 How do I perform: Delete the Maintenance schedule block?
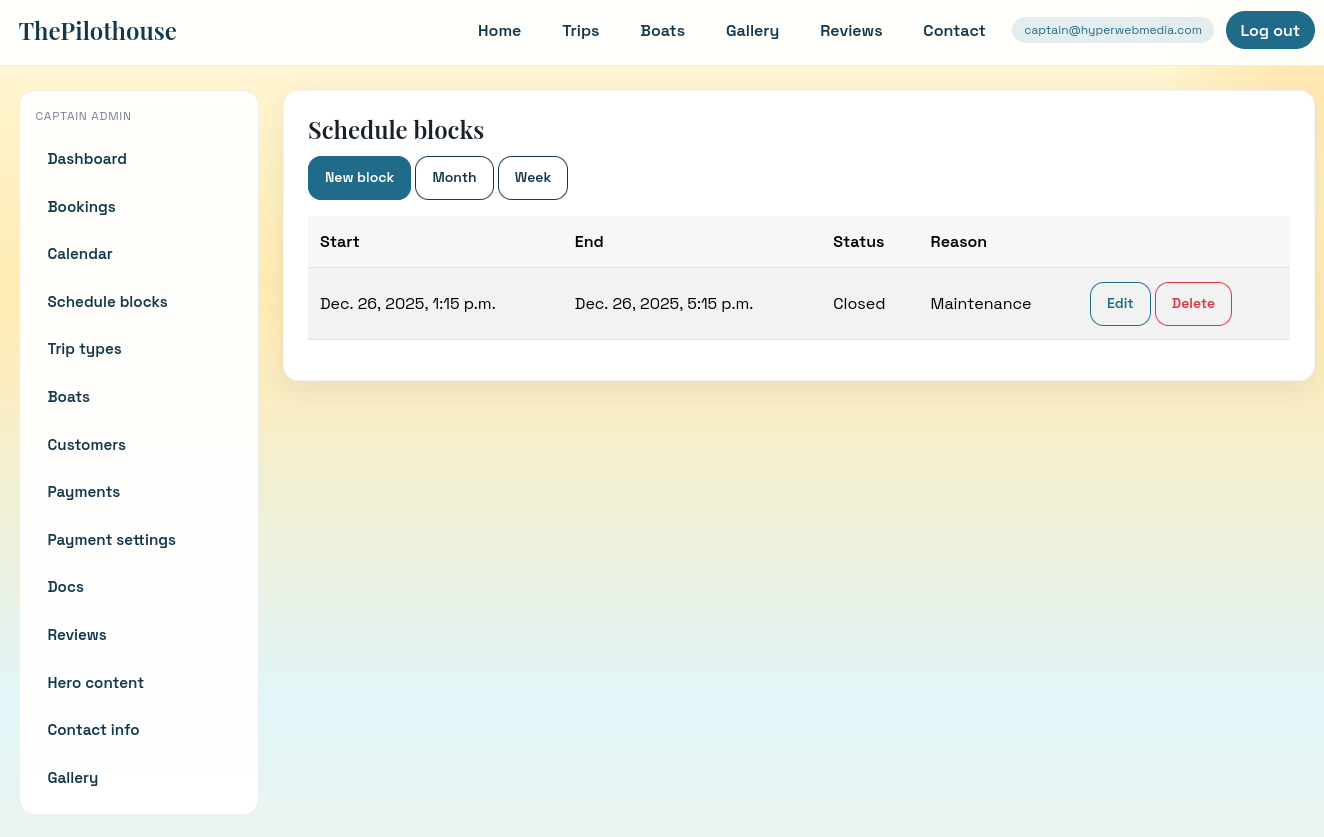pyautogui.click(x=1193, y=303)
